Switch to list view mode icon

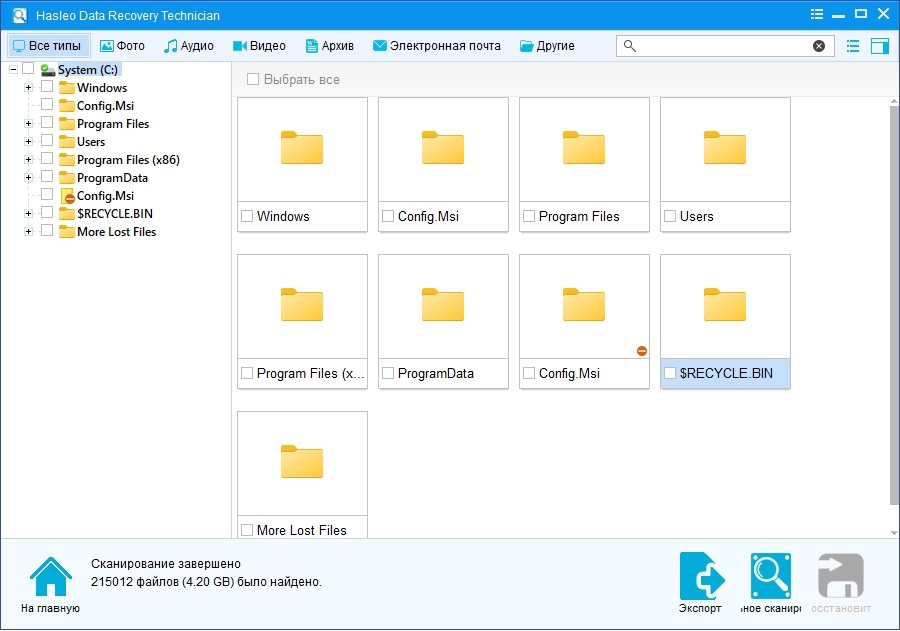click(853, 46)
